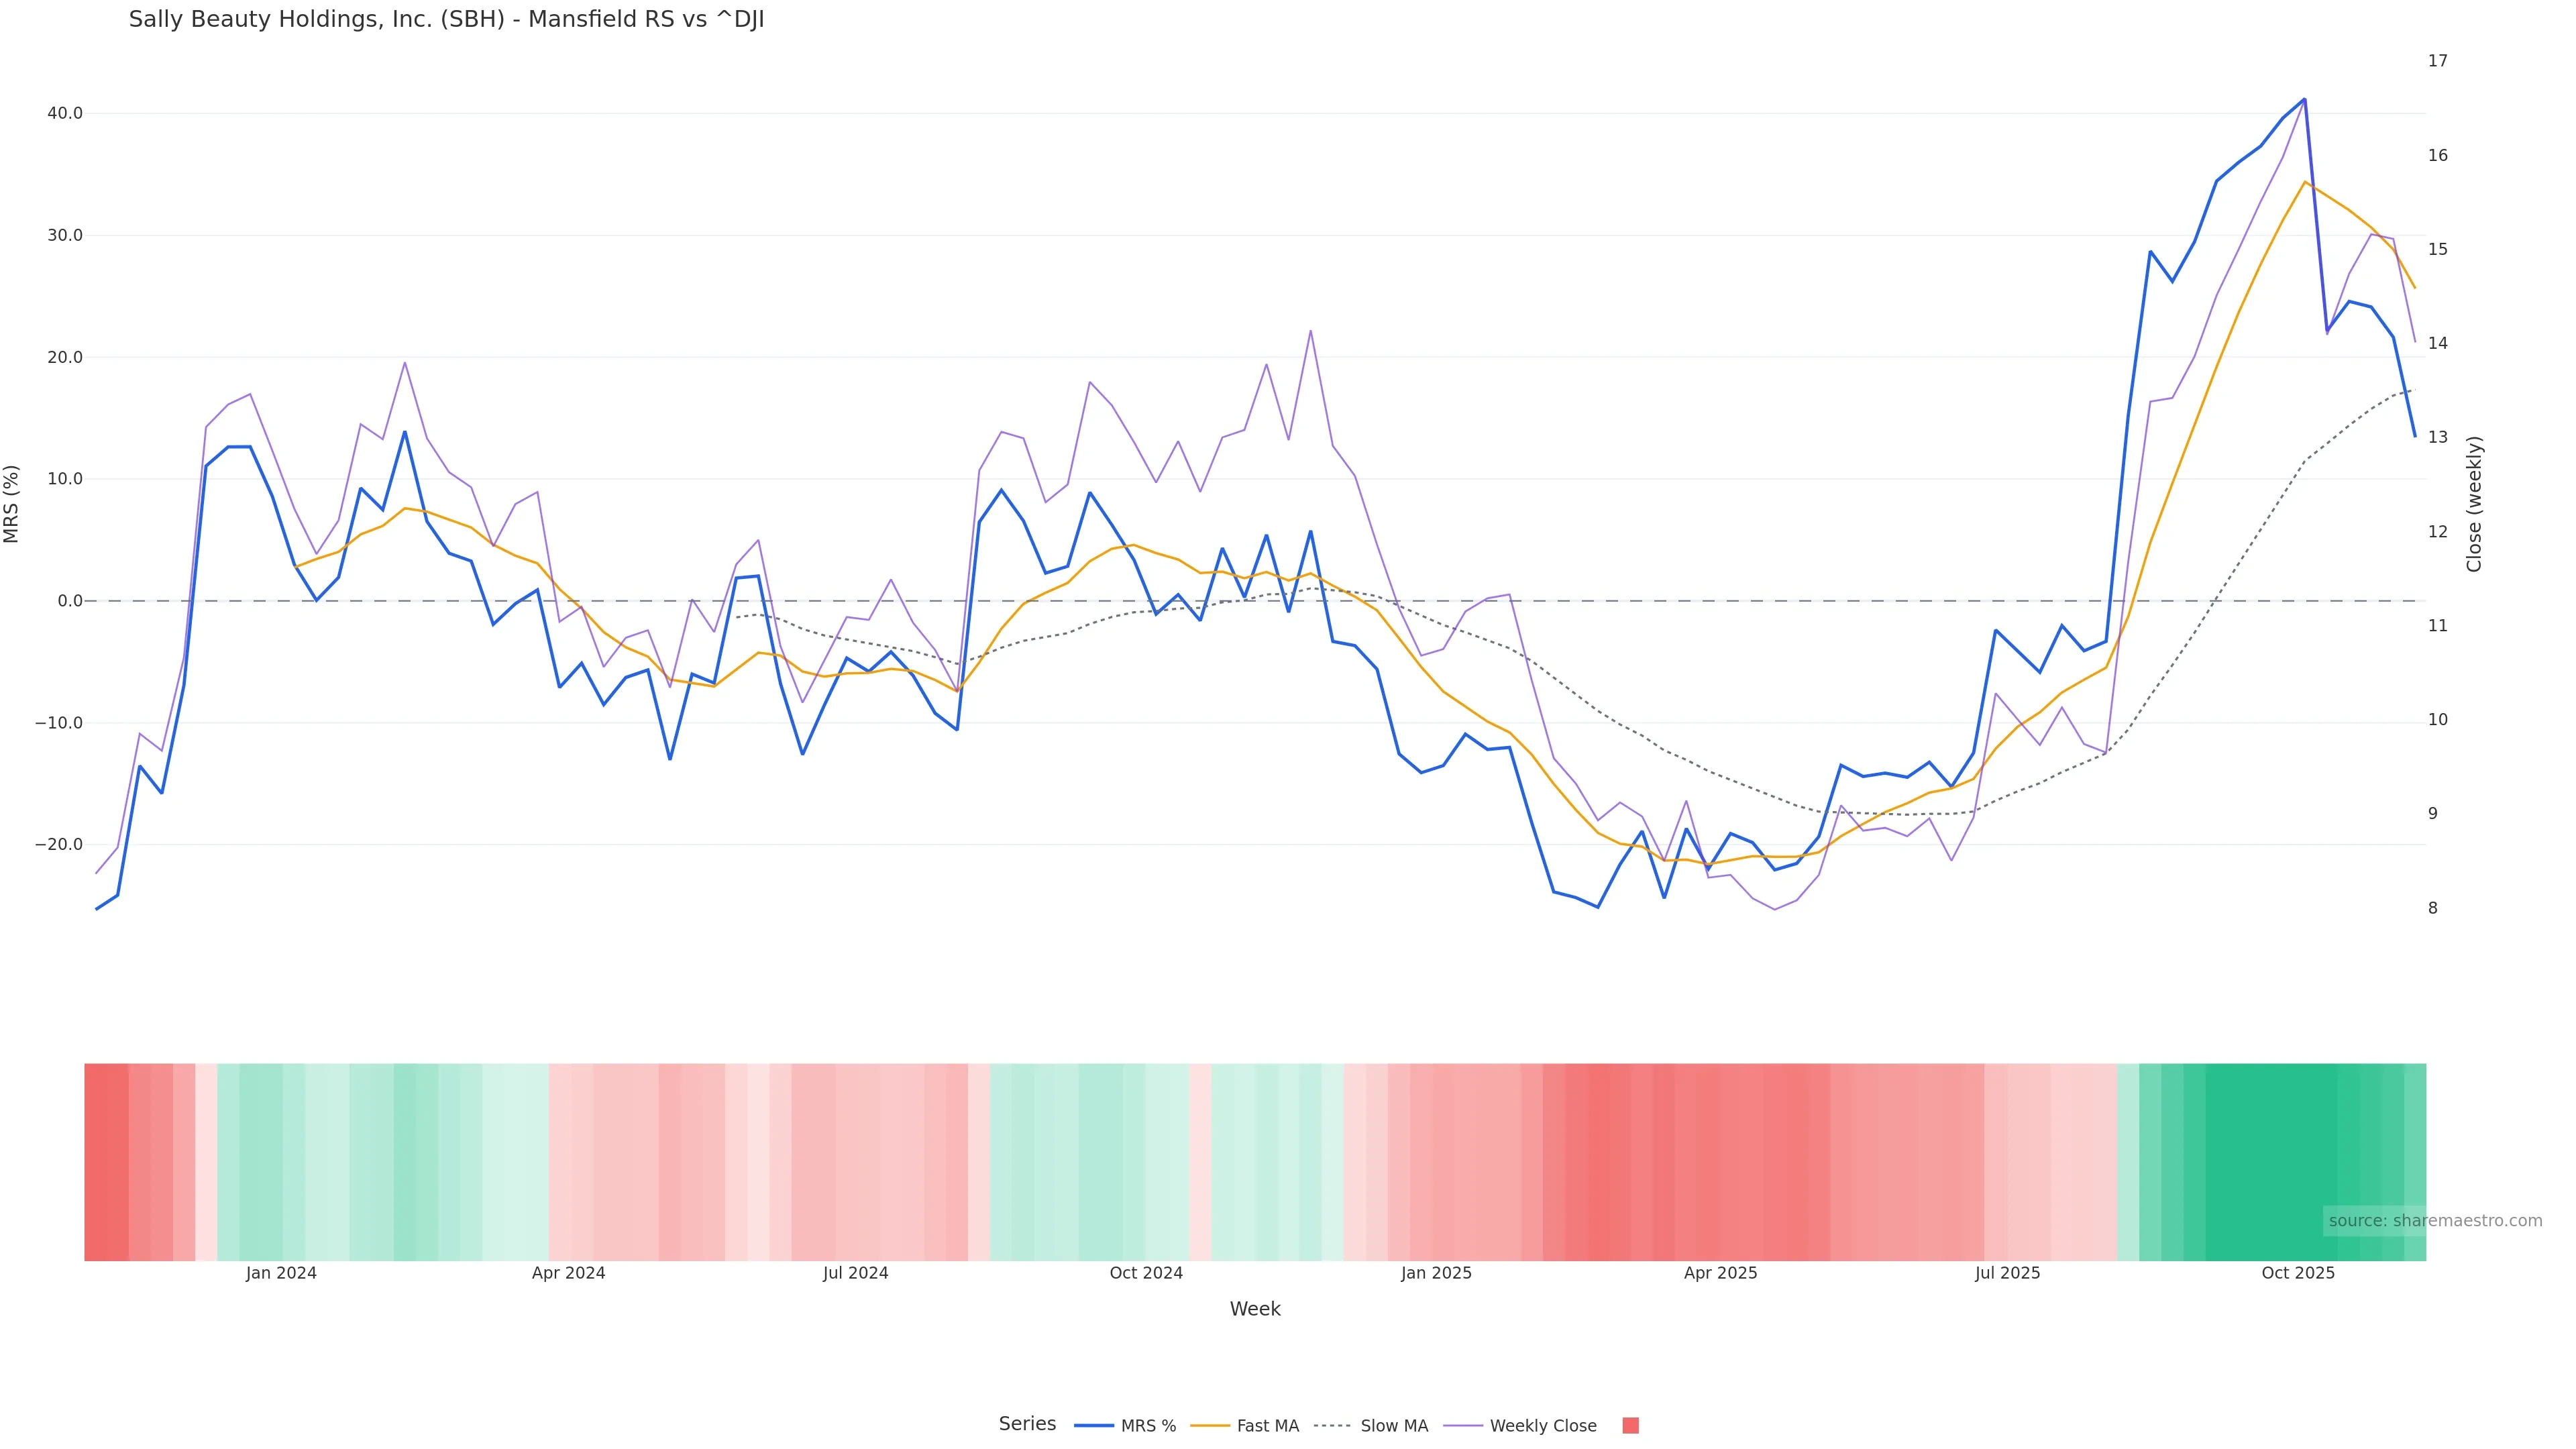Click the Close (weekly) right axis title
Screen dimensions: 2576x1449
[x=2474, y=504]
